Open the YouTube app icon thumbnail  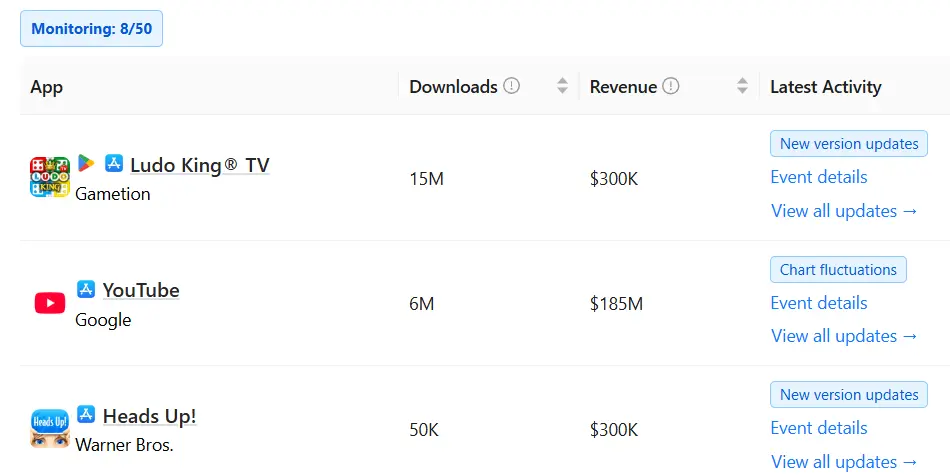pyautogui.click(x=50, y=303)
